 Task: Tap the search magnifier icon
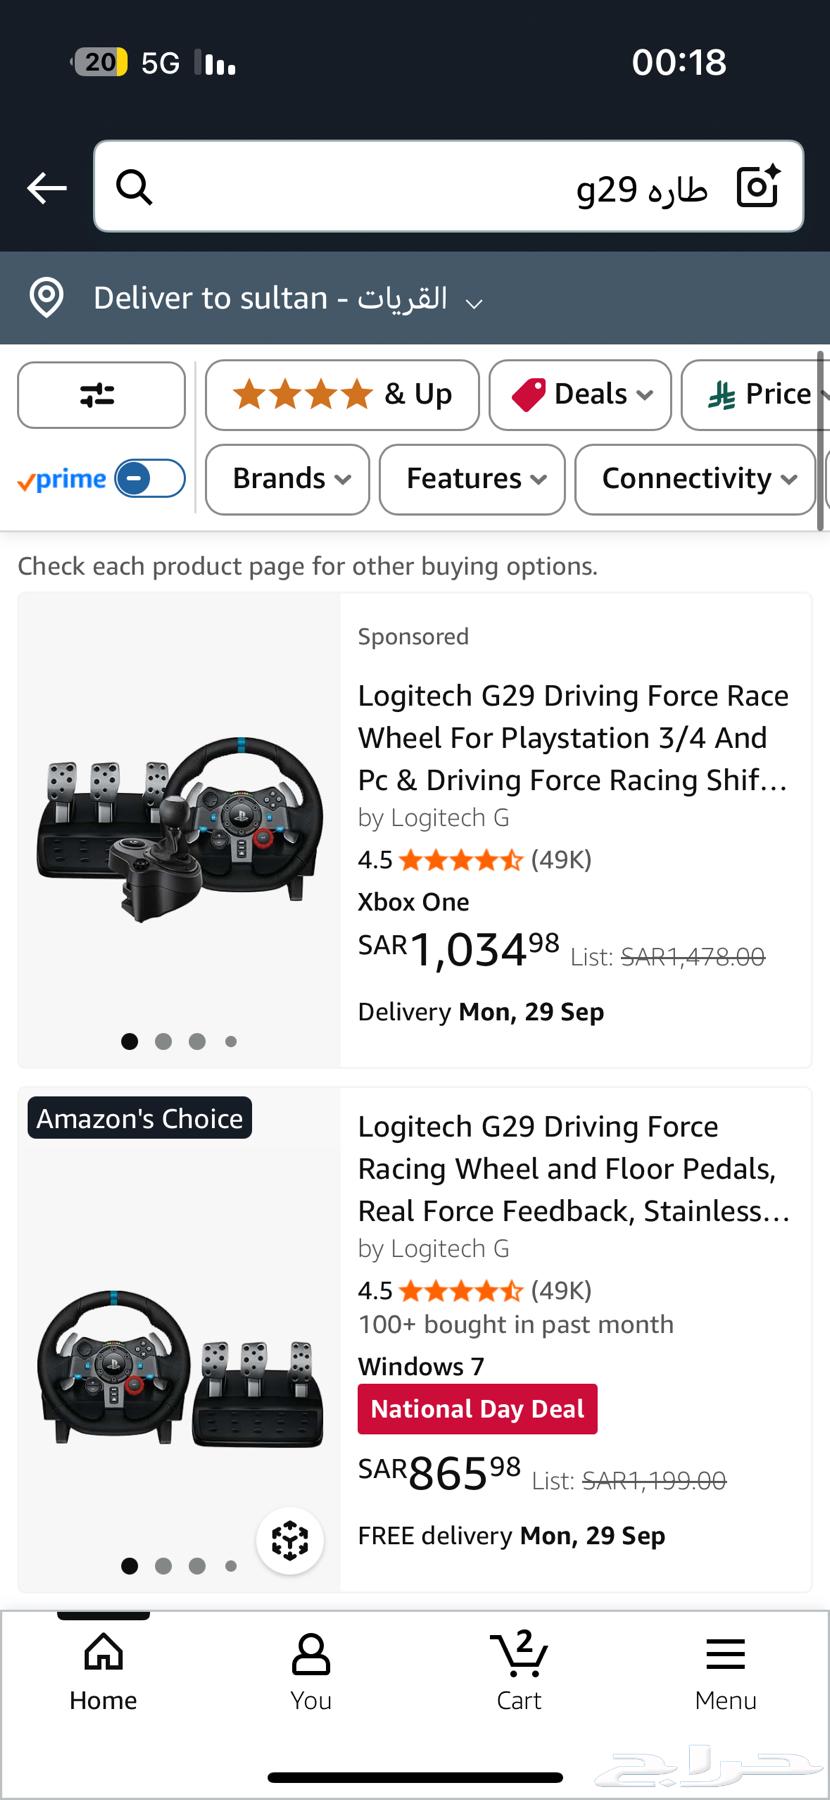(x=134, y=187)
